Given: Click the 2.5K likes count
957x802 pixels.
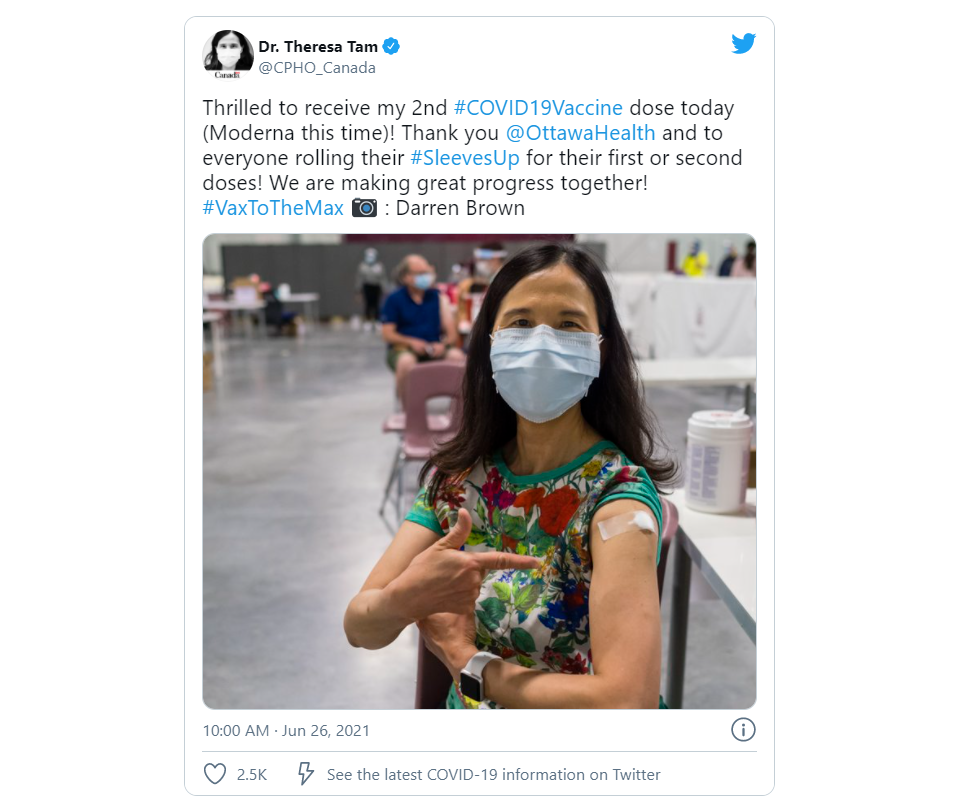Looking at the screenshot, I should pyautogui.click(x=252, y=775).
